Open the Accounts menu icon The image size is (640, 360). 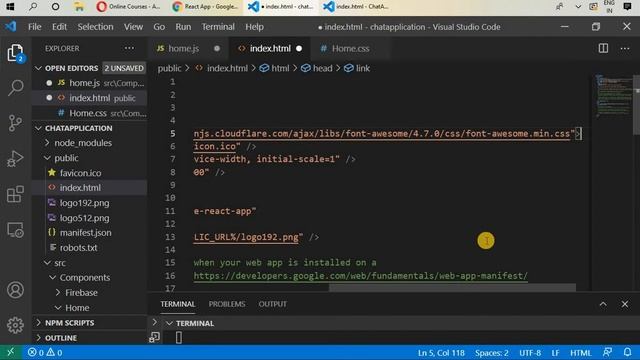(16, 290)
